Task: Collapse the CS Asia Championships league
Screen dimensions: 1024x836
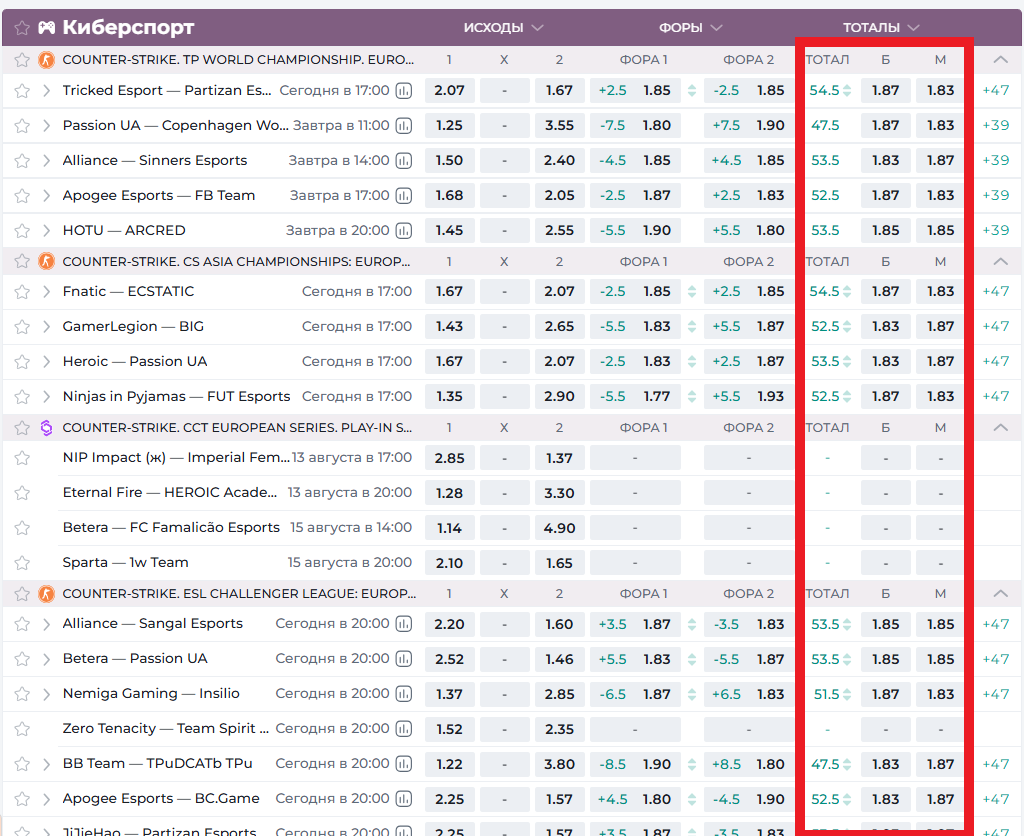Action: (1000, 261)
